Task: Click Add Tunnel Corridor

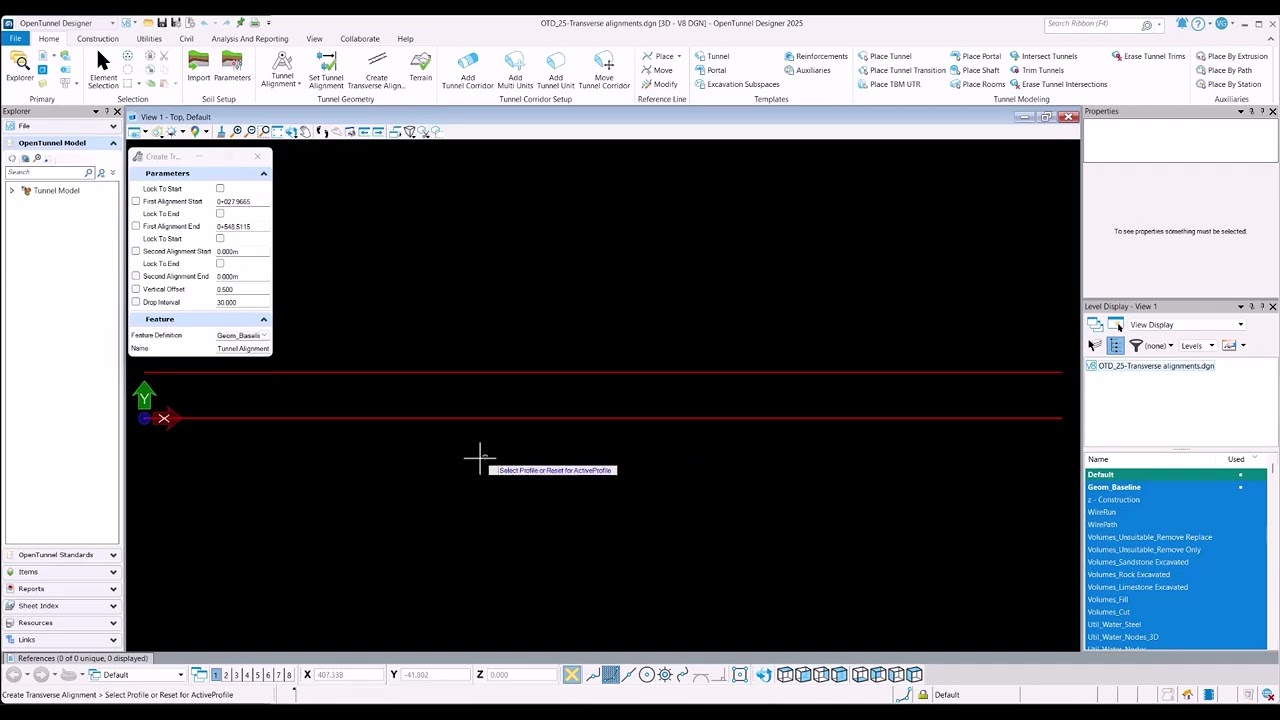Action: point(467,70)
